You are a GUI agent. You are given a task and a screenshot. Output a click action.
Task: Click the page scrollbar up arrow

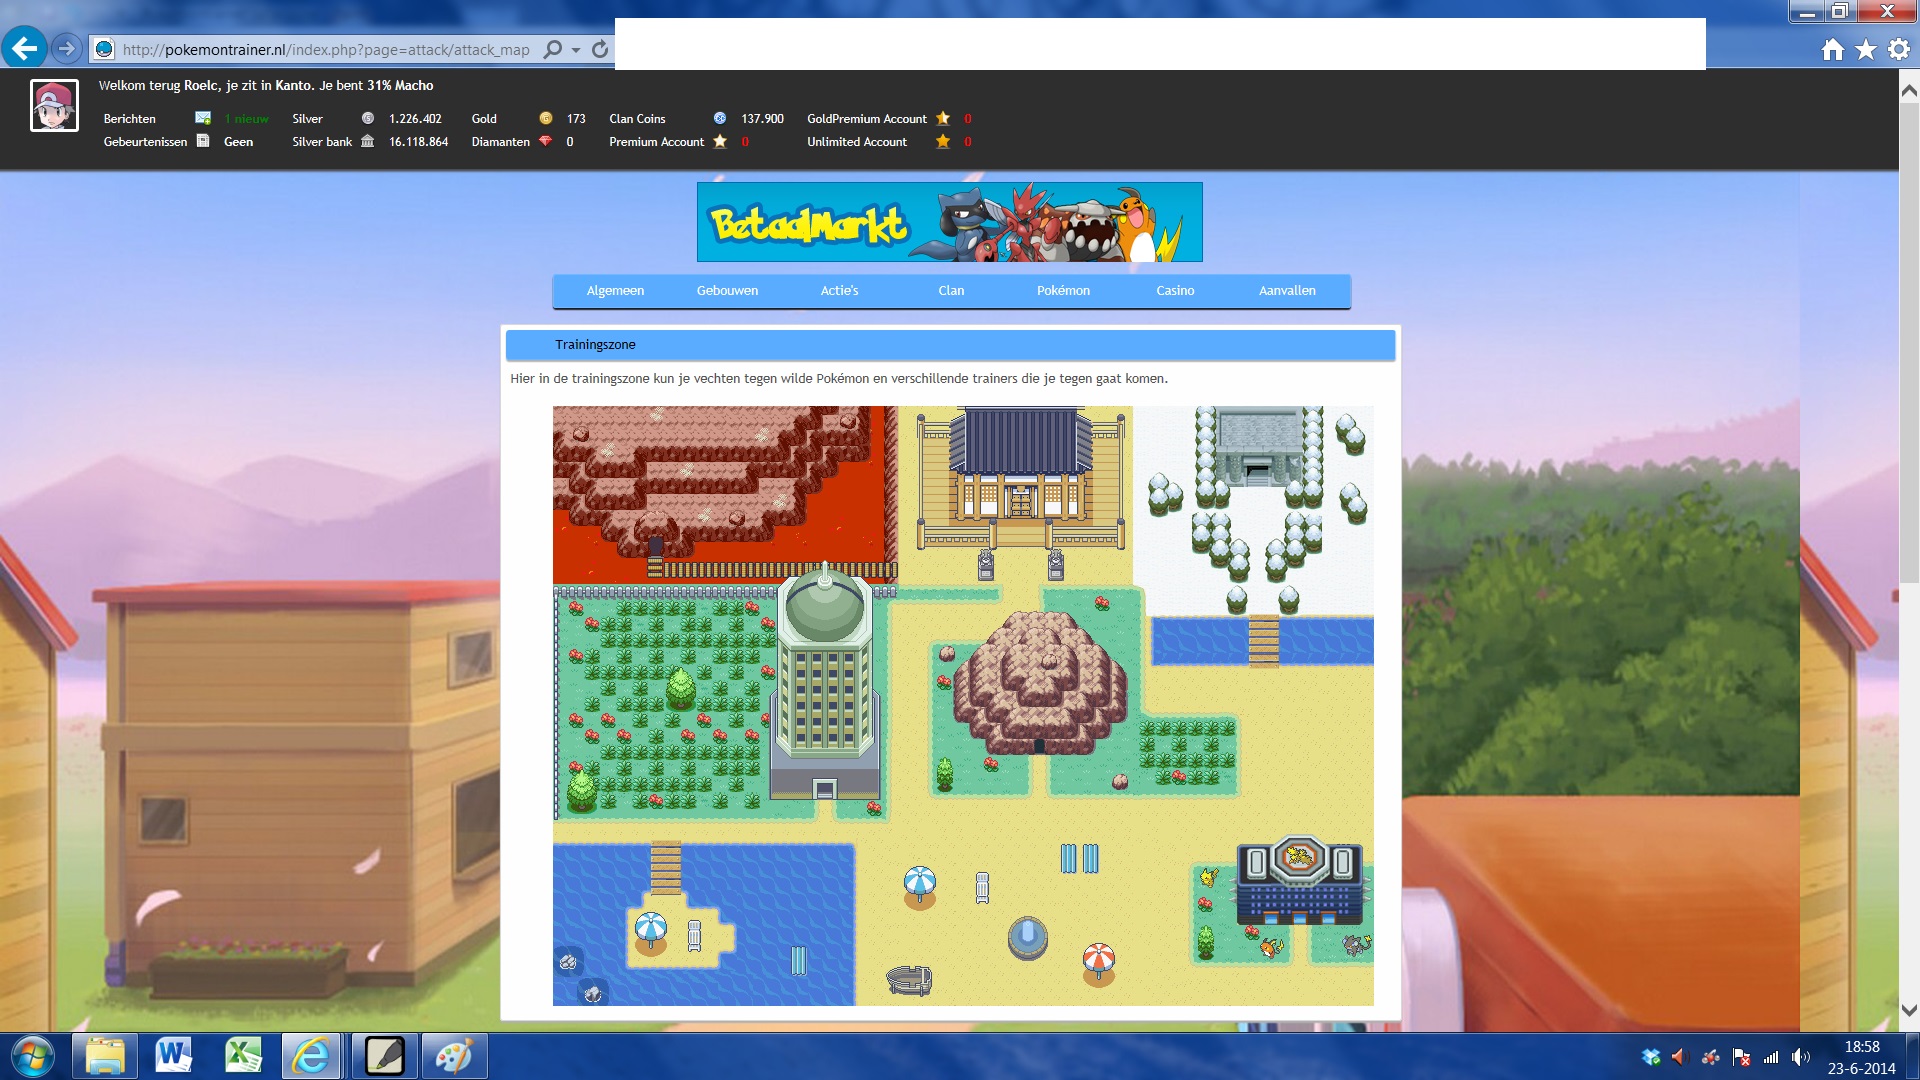click(1908, 90)
